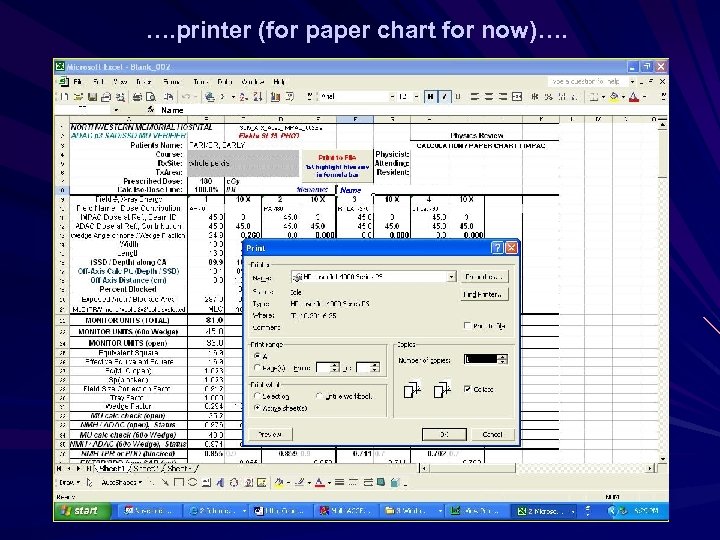The width and height of the screenshot is (720, 540).
Task: Select the Arrow tool in Drawing toolbar
Action: point(165,482)
